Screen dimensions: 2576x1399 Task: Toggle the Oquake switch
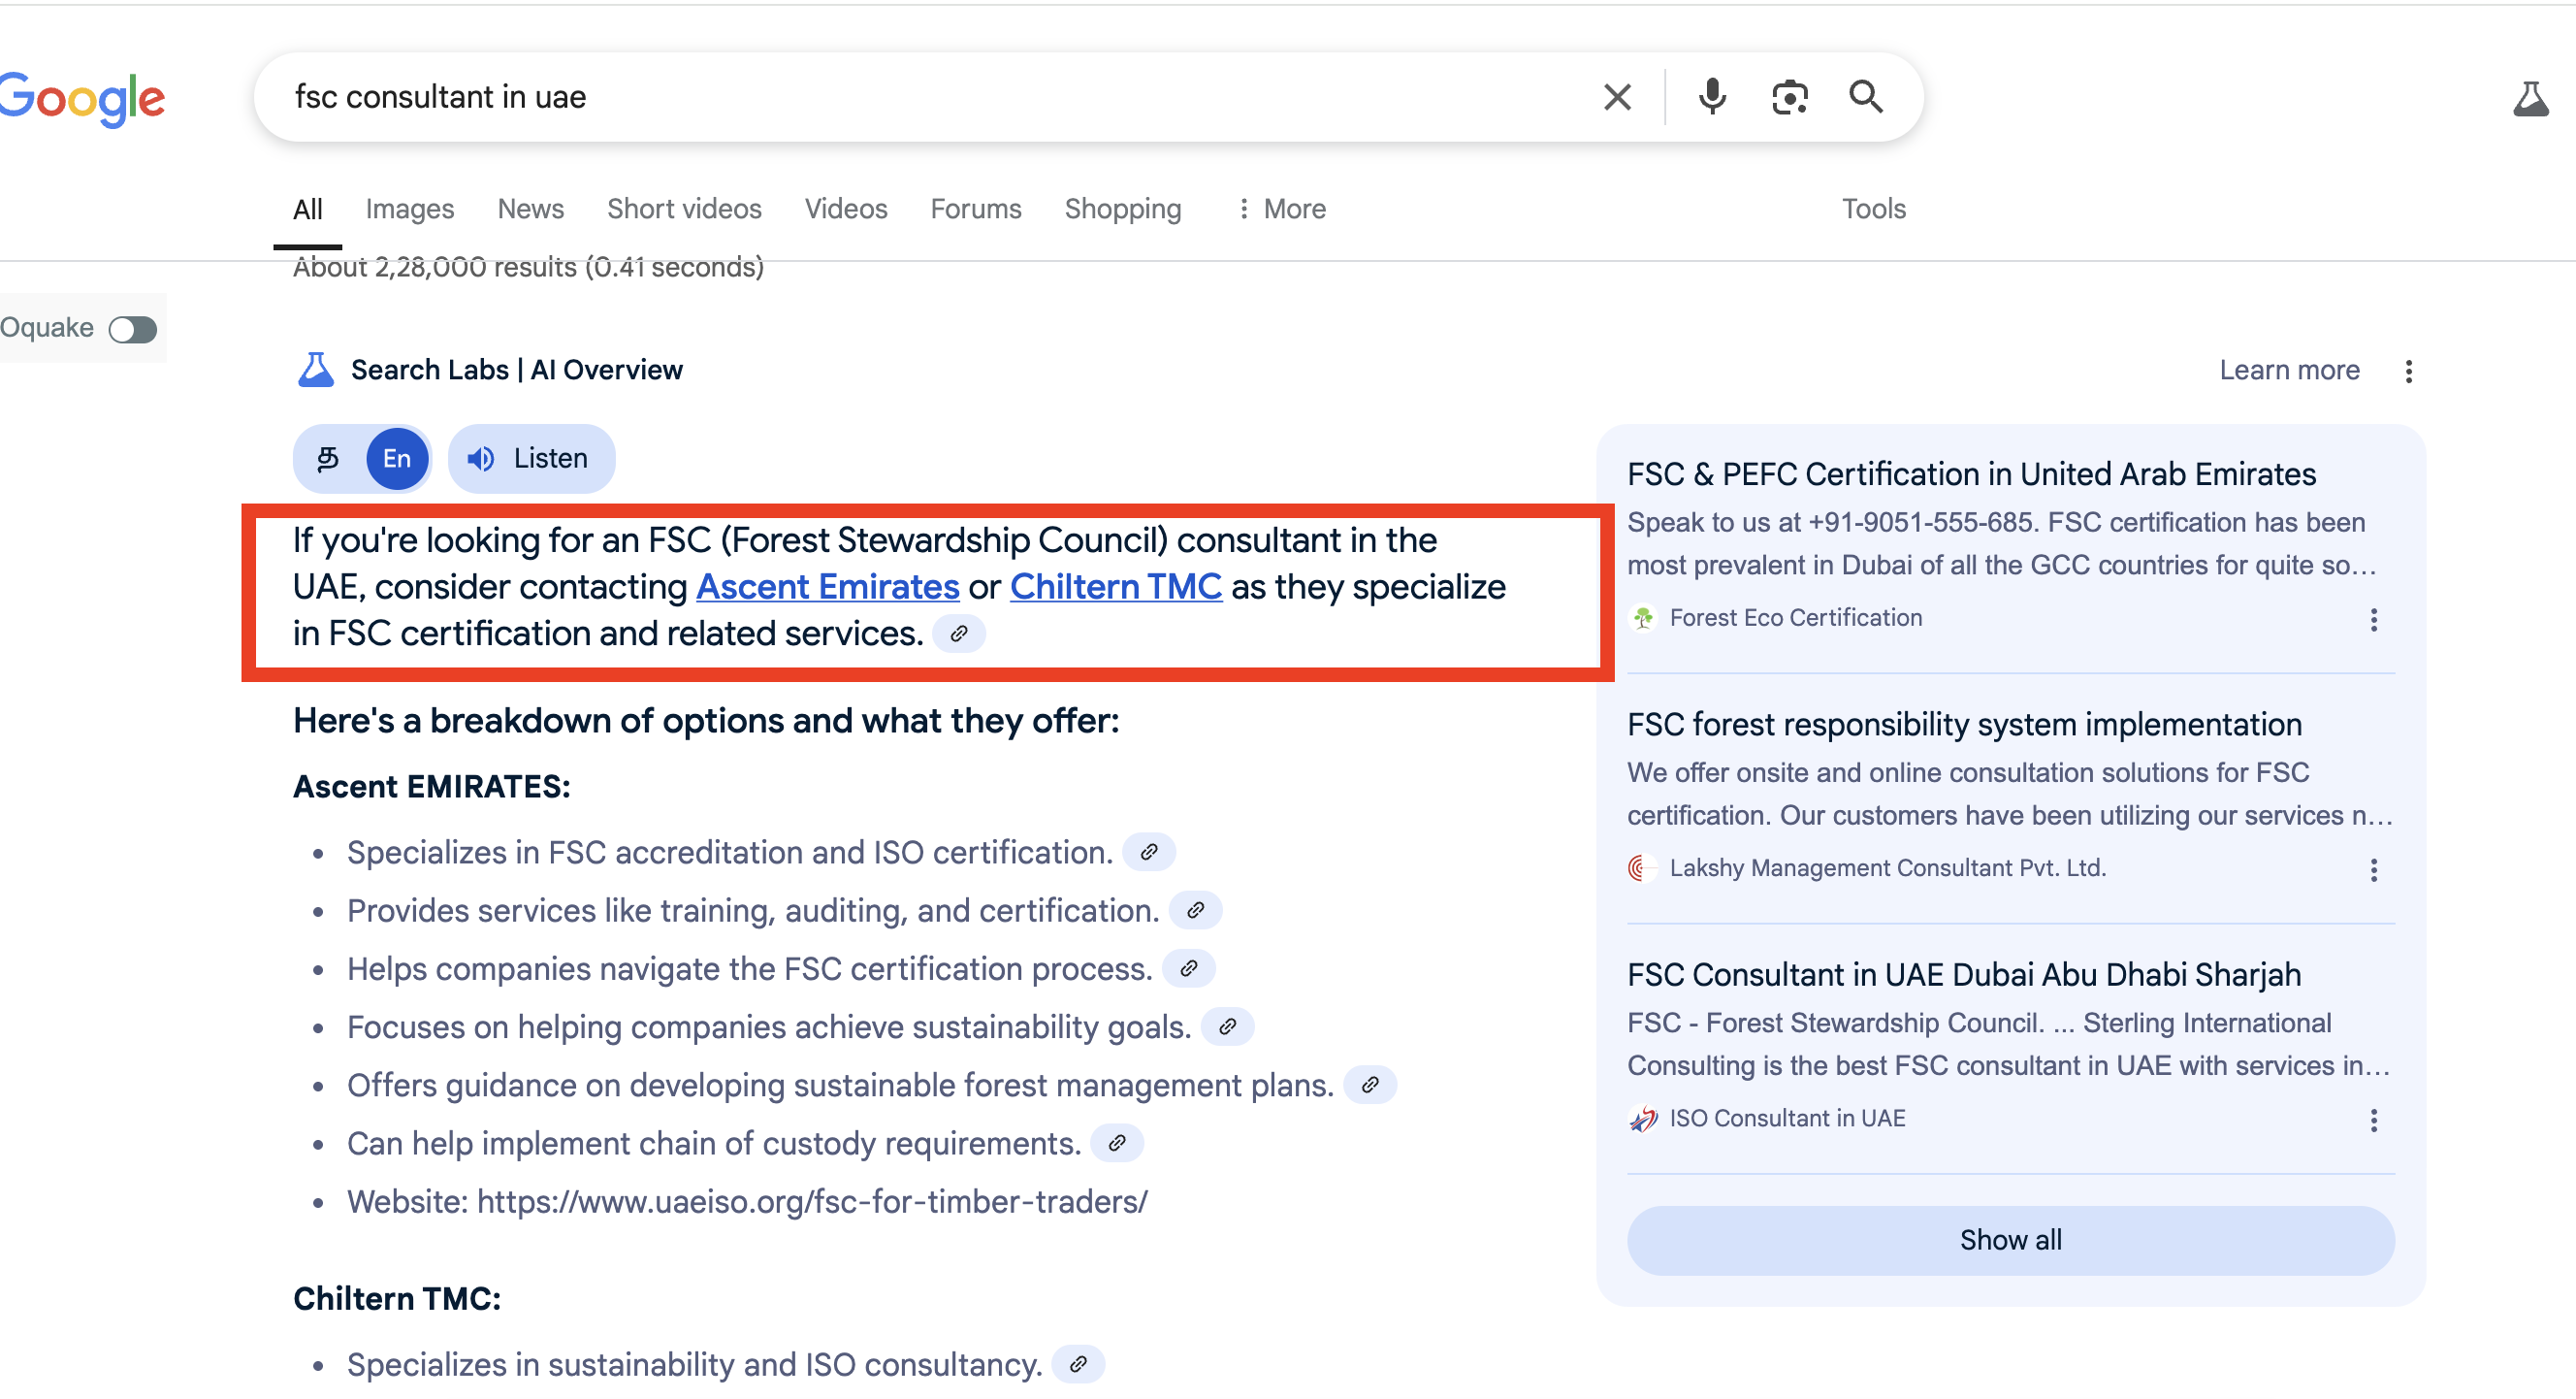[x=133, y=329]
